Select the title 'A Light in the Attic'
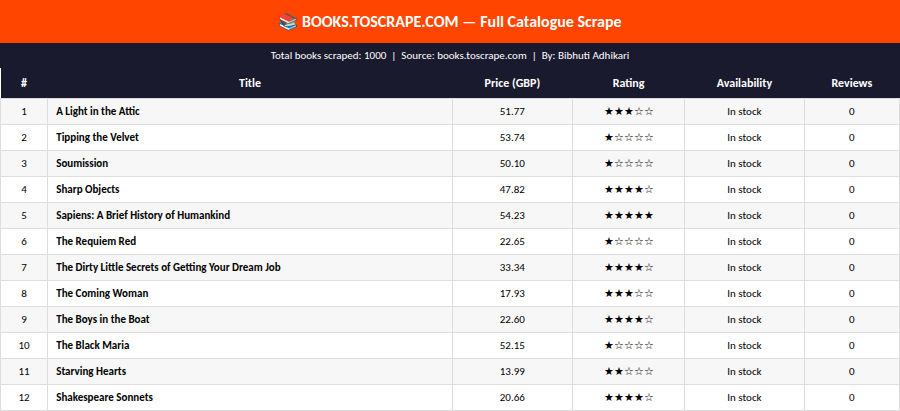Image resolution: width=900 pixels, height=411 pixels. (x=98, y=111)
